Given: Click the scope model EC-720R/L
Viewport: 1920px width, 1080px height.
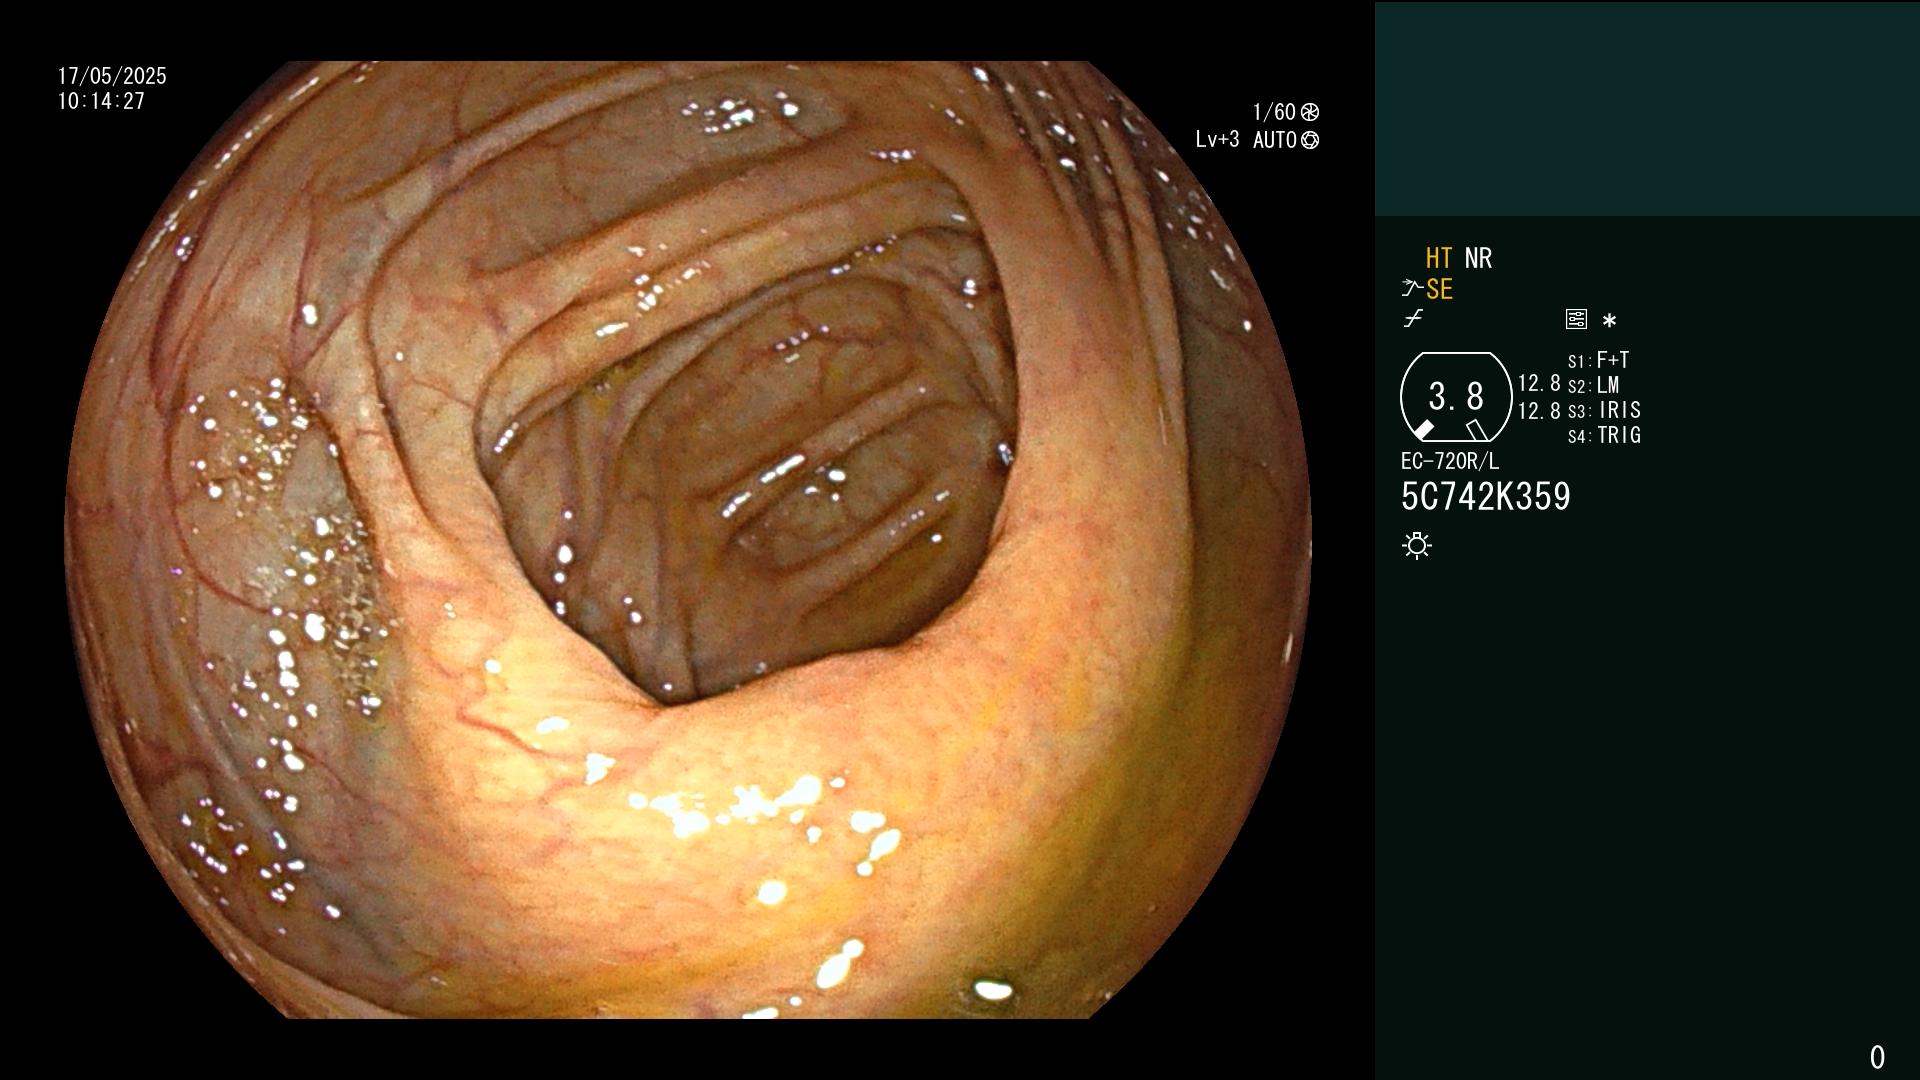Looking at the screenshot, I should point(1450,462).
